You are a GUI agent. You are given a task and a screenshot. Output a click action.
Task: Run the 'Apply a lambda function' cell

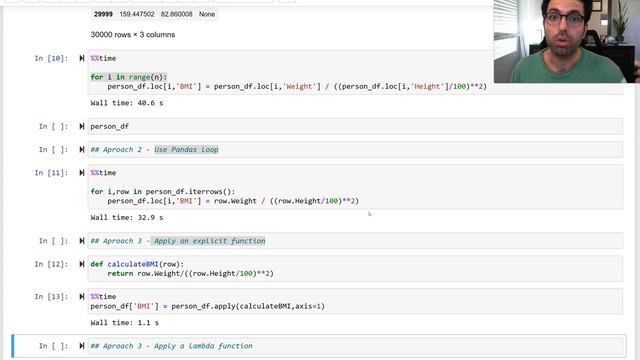click(82, 346)
